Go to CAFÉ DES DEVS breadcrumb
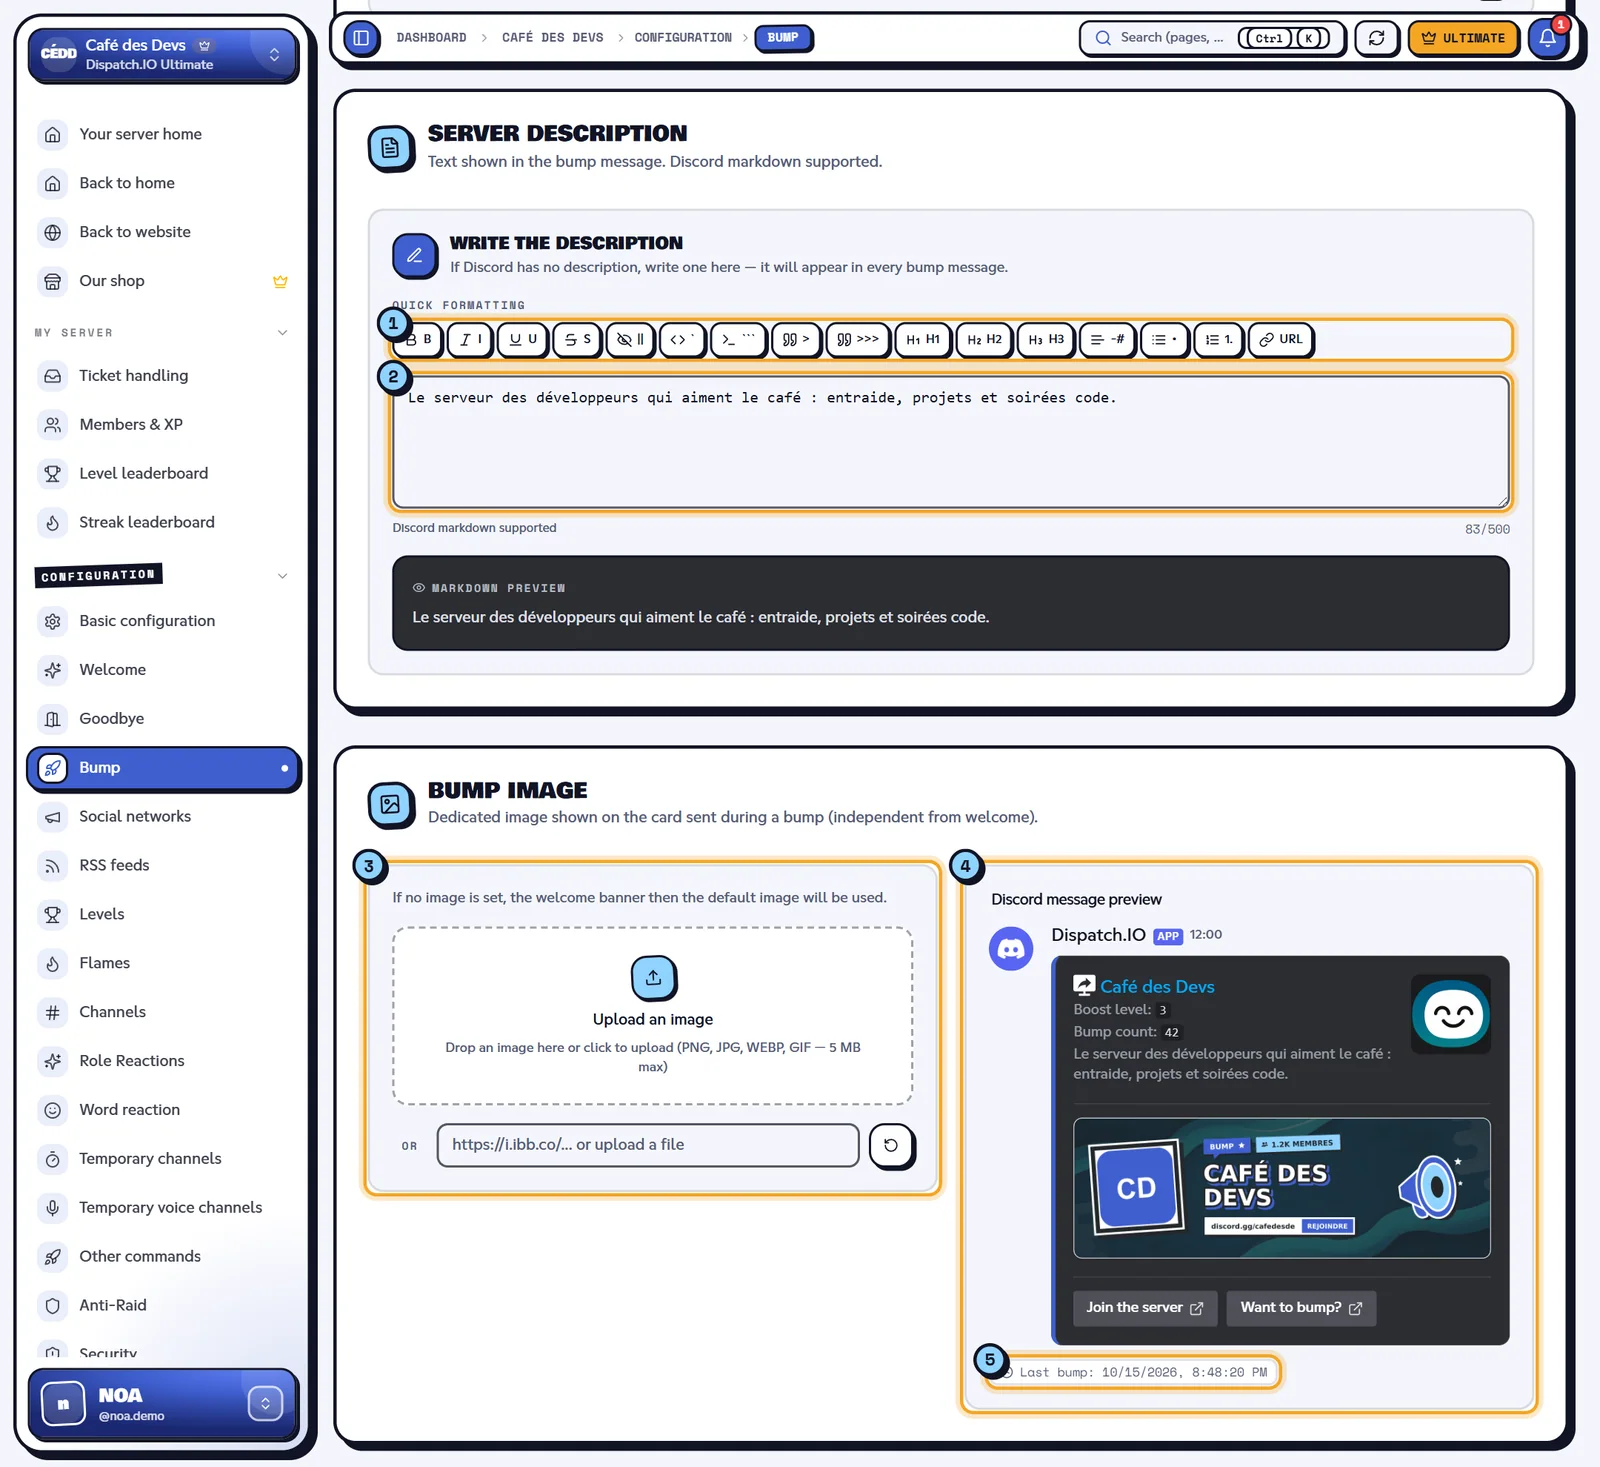Viewport: 1600px width, 1467px height. pos(553,38)
